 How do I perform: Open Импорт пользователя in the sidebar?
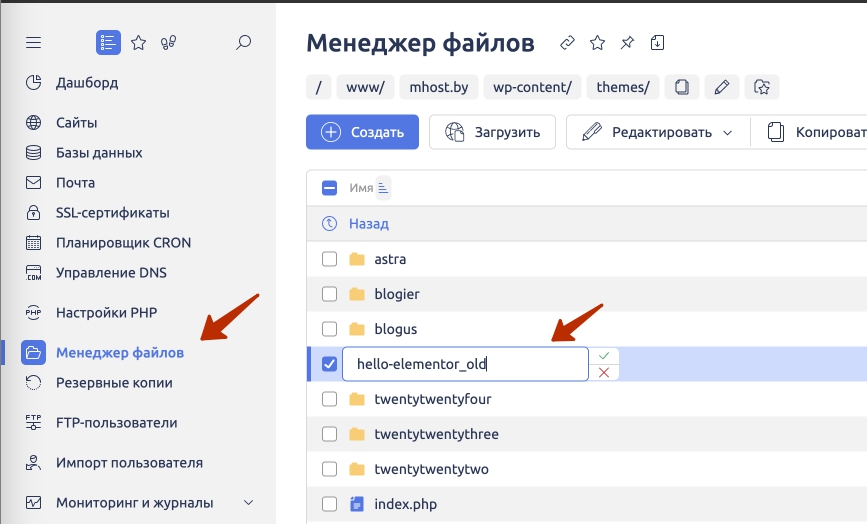pos(129,463)
